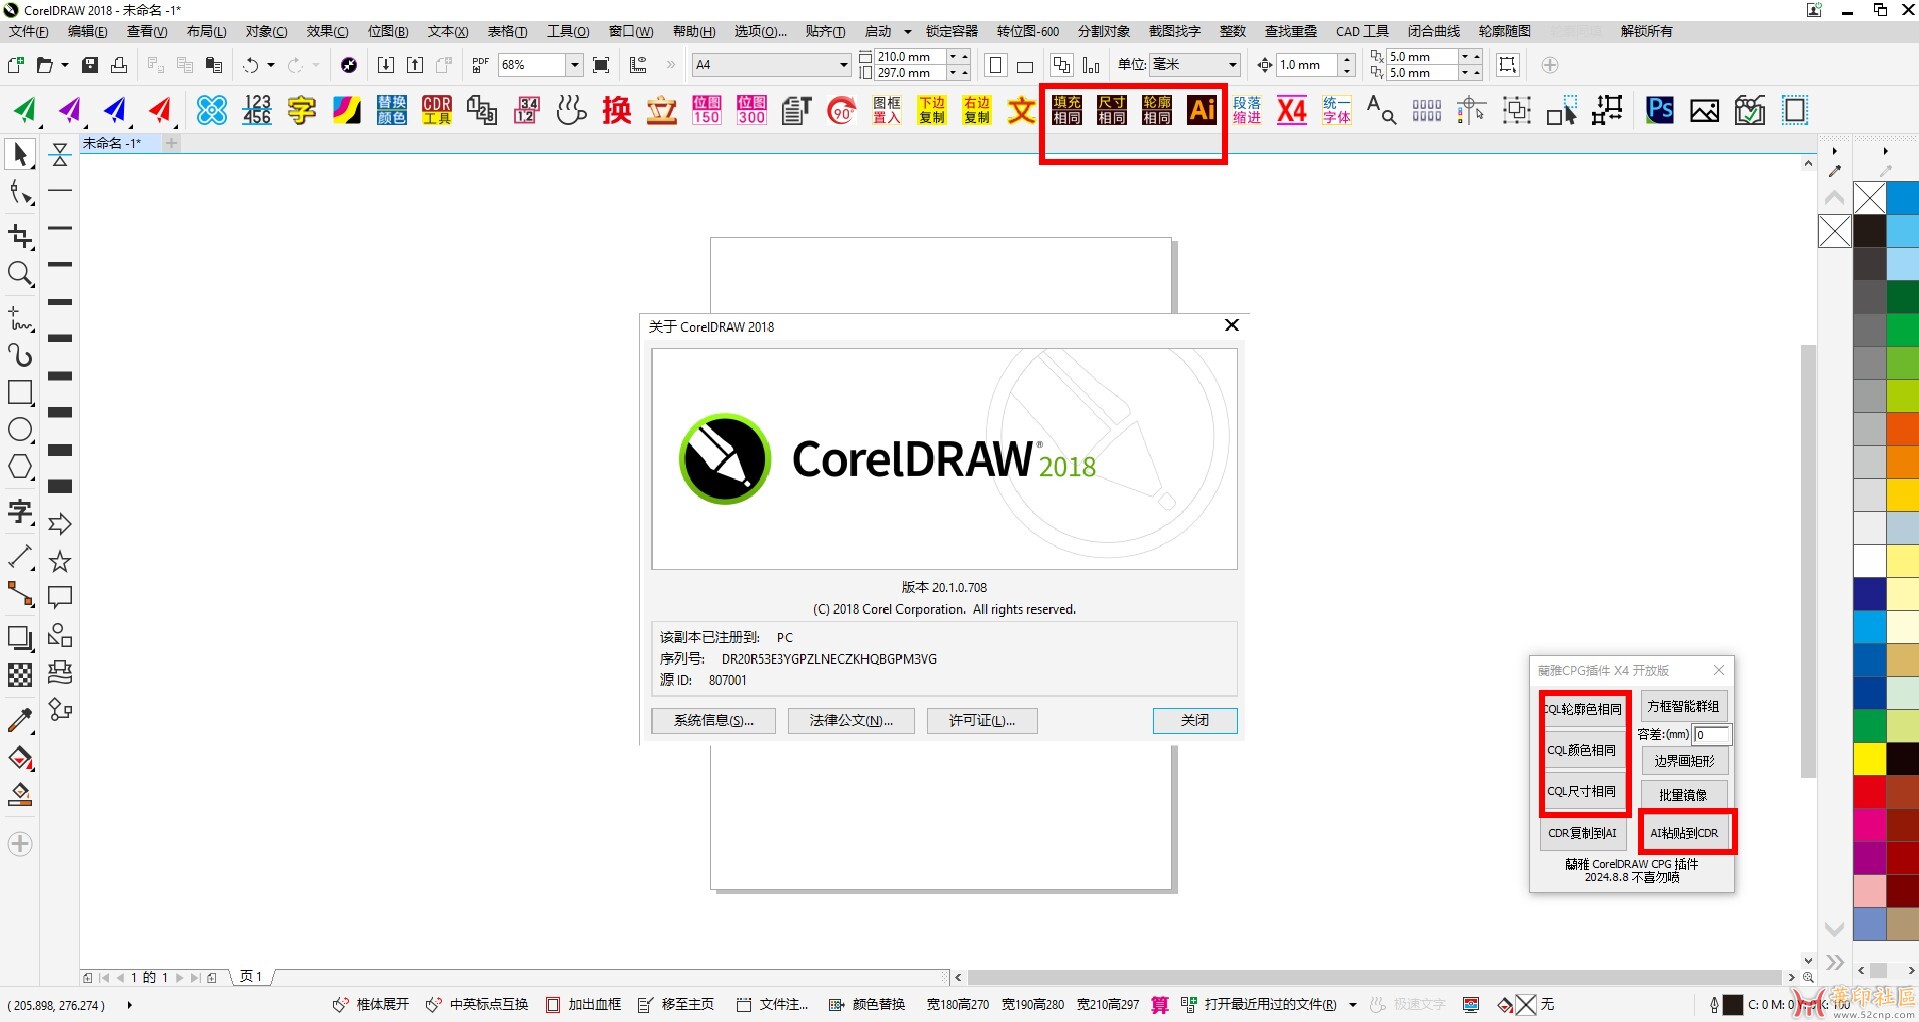Open the 编辑(E) menu
1919x1022 pixels.
(87, 32)
